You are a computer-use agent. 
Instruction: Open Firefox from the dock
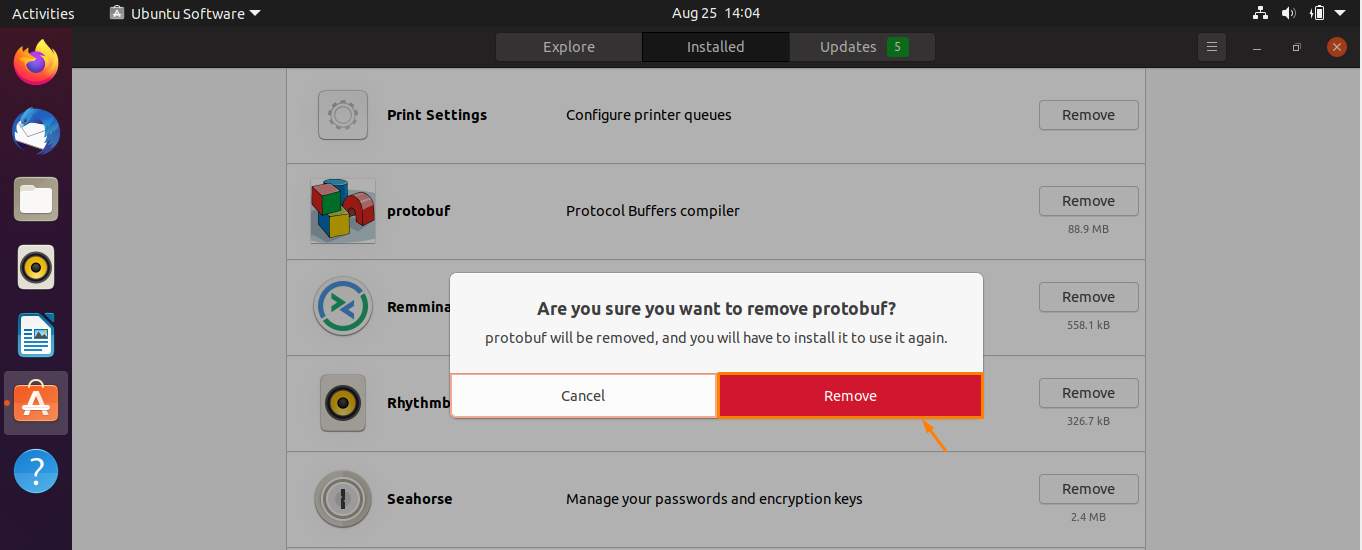coord(36,63)
